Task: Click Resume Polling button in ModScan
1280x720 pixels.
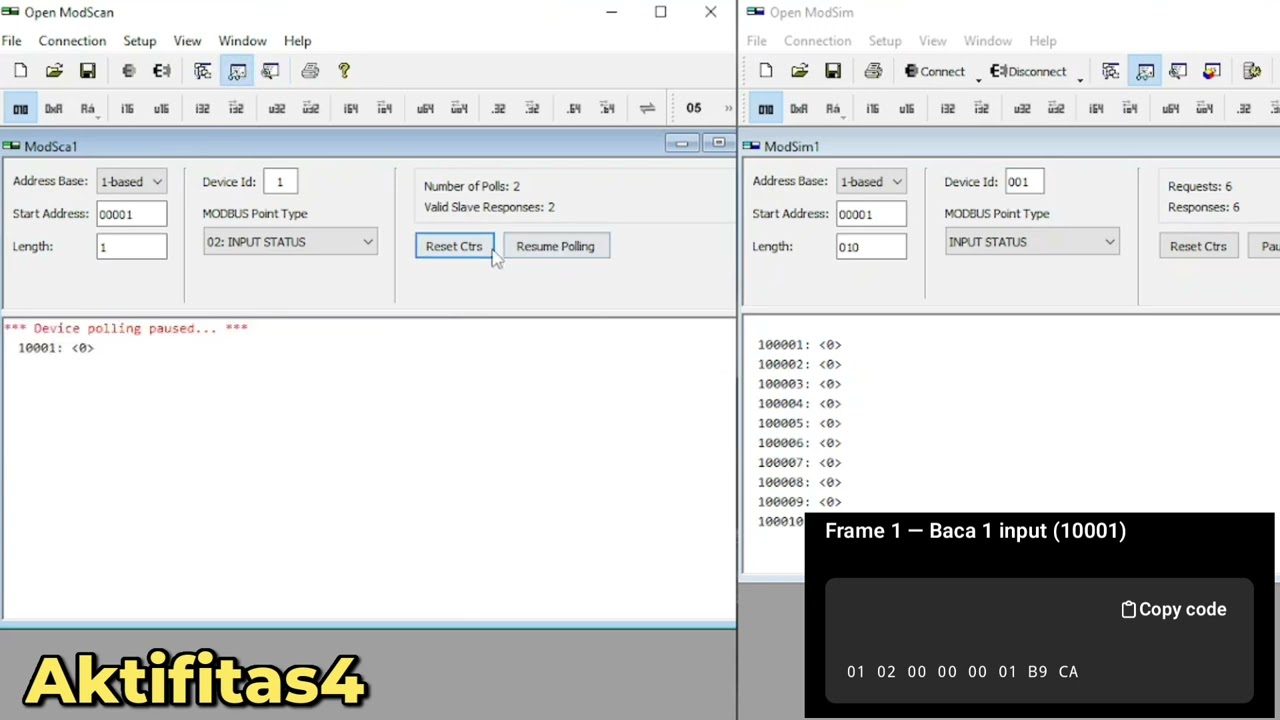Action: (555, 246)
